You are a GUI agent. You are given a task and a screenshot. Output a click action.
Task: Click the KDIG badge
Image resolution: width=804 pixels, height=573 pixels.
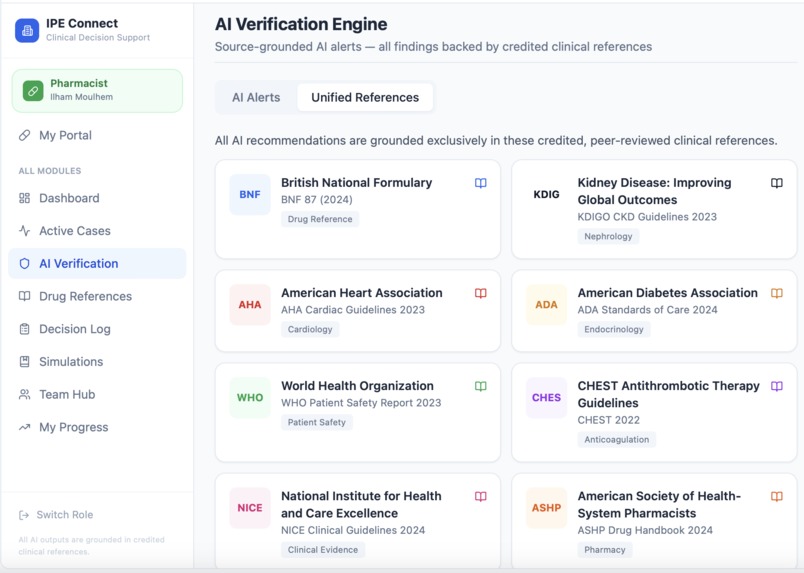tap(547, 194)
